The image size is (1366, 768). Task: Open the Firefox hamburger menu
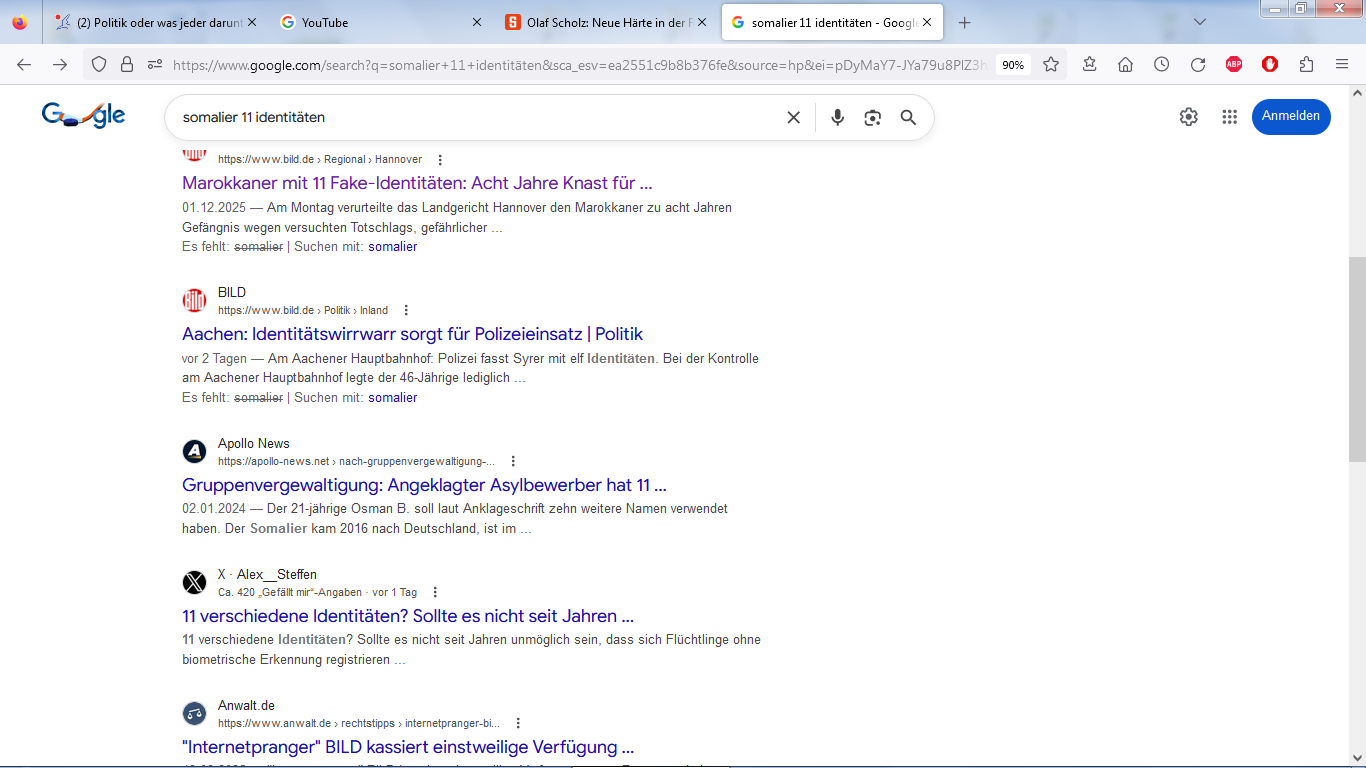[x=1342, y=64]
